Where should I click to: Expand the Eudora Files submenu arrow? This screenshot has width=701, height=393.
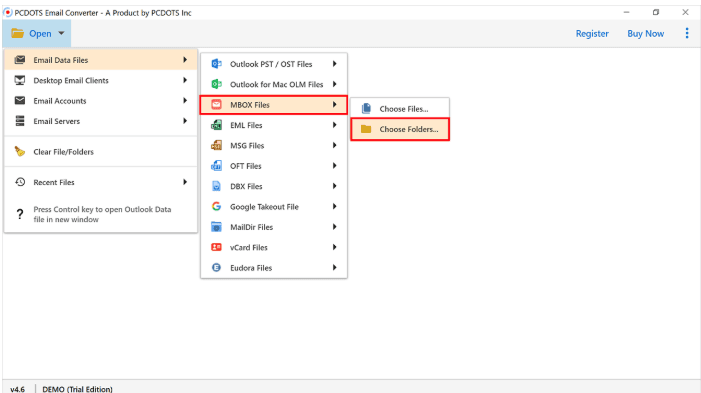click(x=334, y=268)
